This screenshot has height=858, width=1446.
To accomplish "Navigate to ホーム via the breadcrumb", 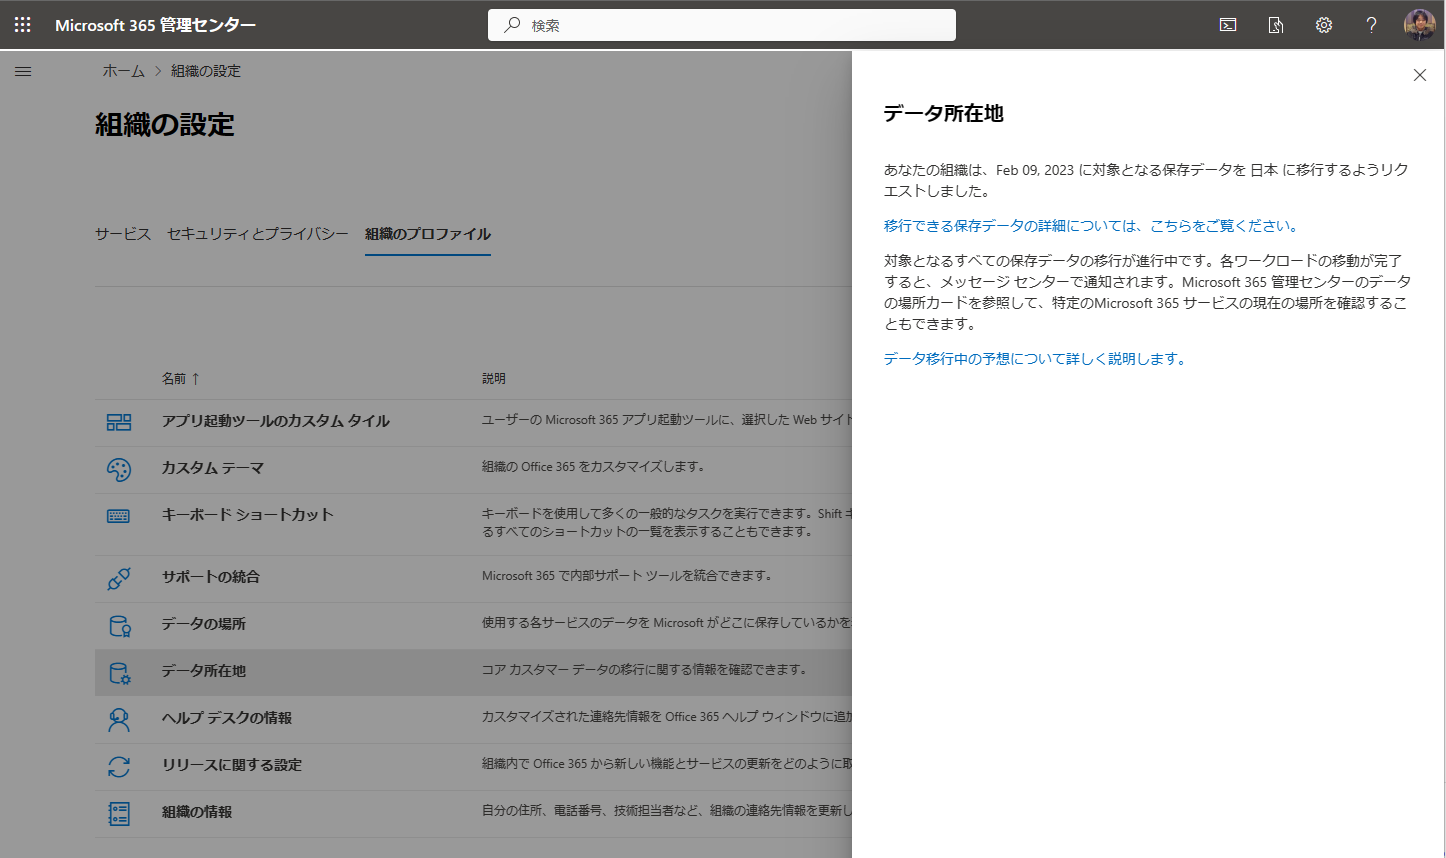I will click(x=122, y=70).
